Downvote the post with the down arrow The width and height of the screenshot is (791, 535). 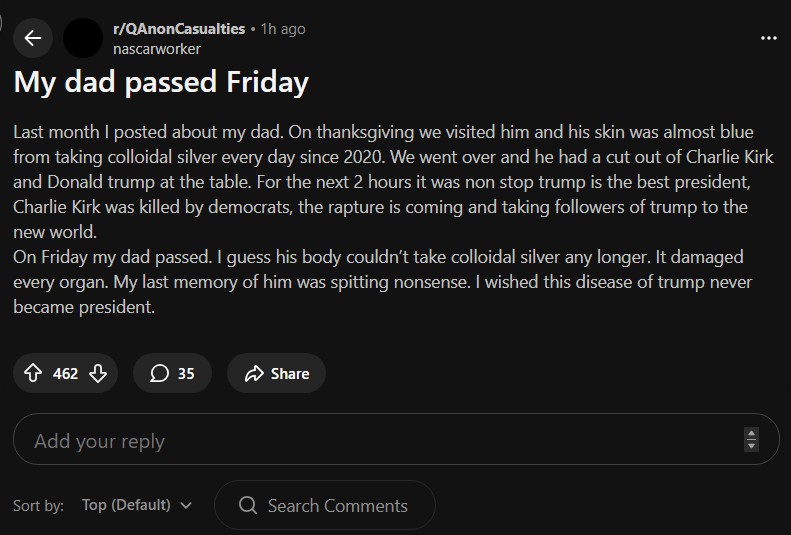(98, 373)
